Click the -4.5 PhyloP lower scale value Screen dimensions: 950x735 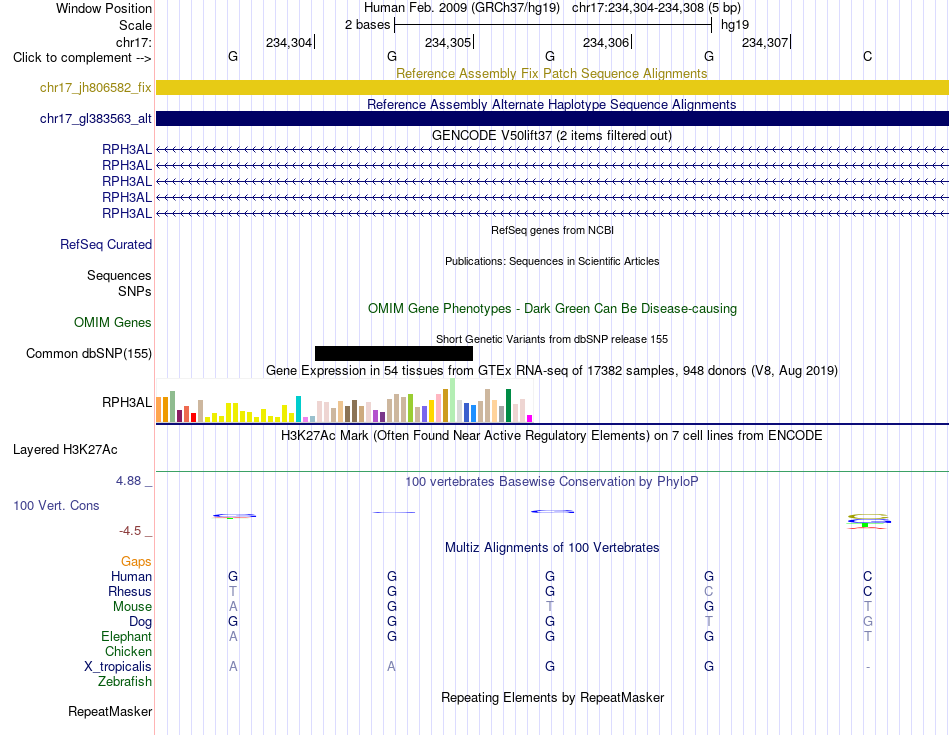(x=130, y=531)
